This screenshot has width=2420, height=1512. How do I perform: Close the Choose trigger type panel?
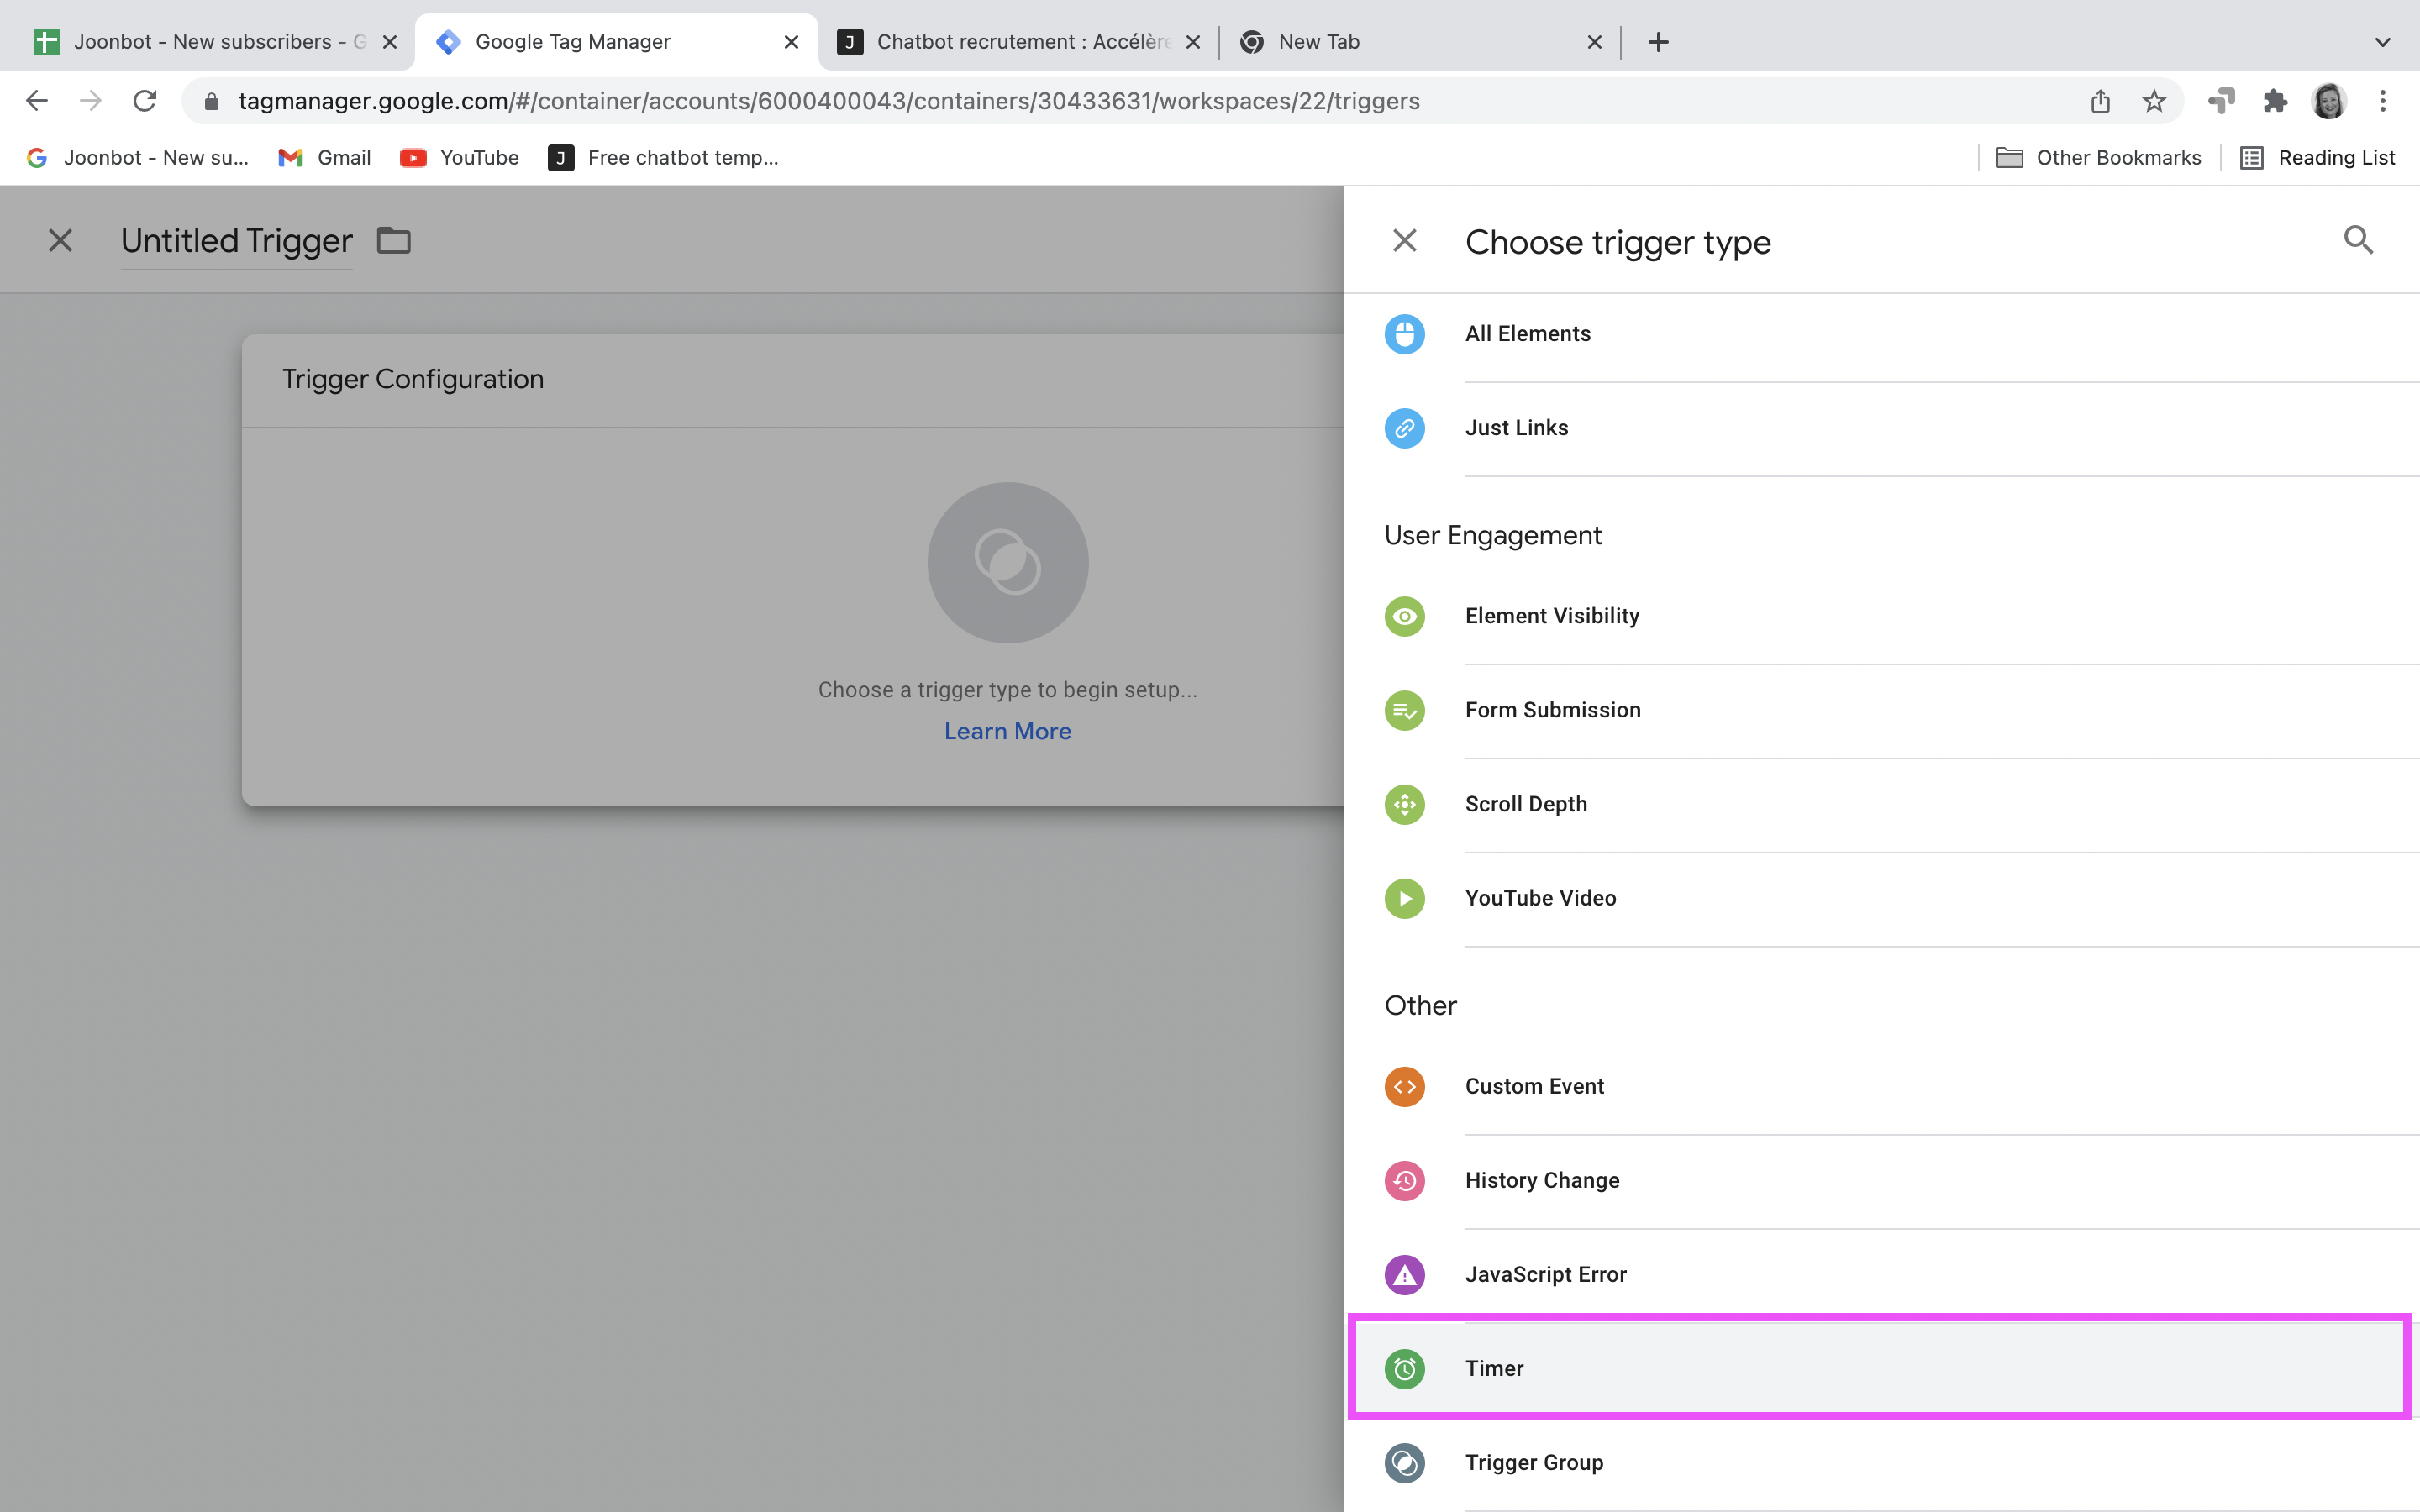pos(1404,240)
